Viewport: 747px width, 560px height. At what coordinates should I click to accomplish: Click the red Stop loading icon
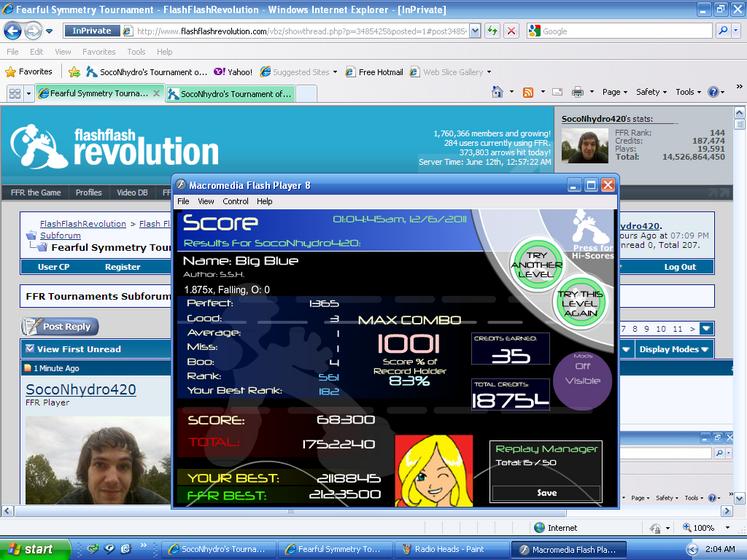click(x=511, y=31)
